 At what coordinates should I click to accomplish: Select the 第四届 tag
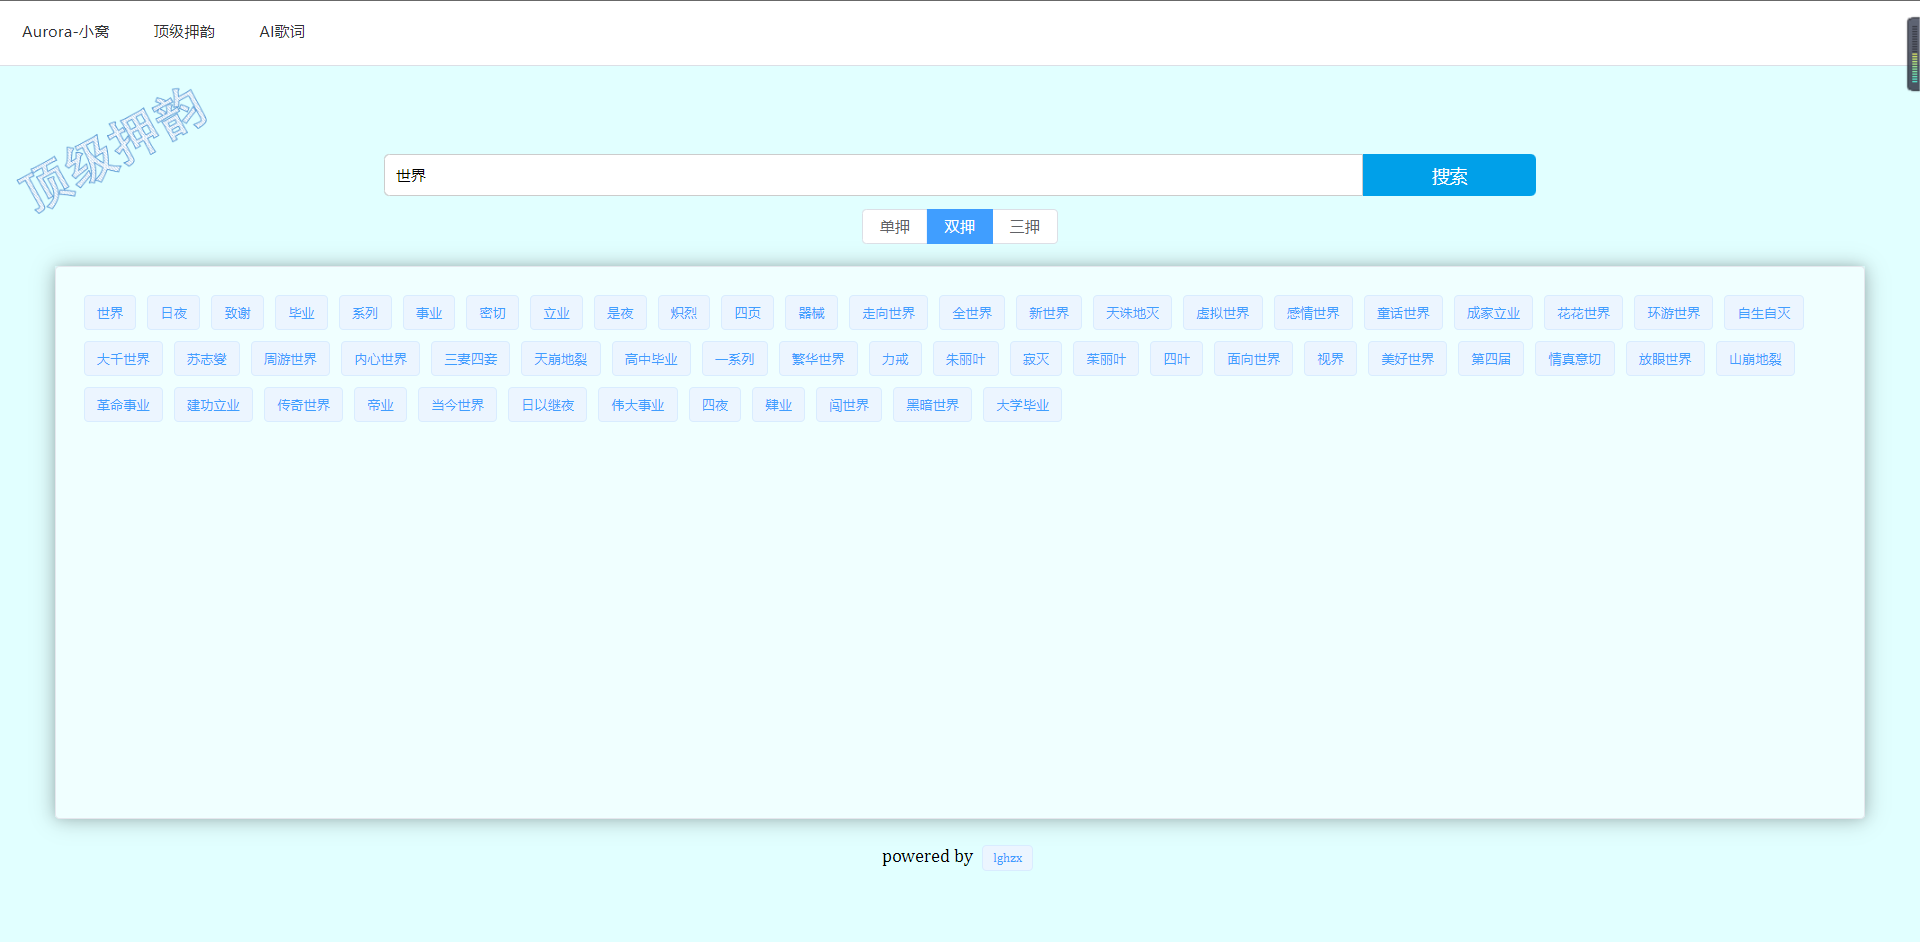(x=1491, y=359)
